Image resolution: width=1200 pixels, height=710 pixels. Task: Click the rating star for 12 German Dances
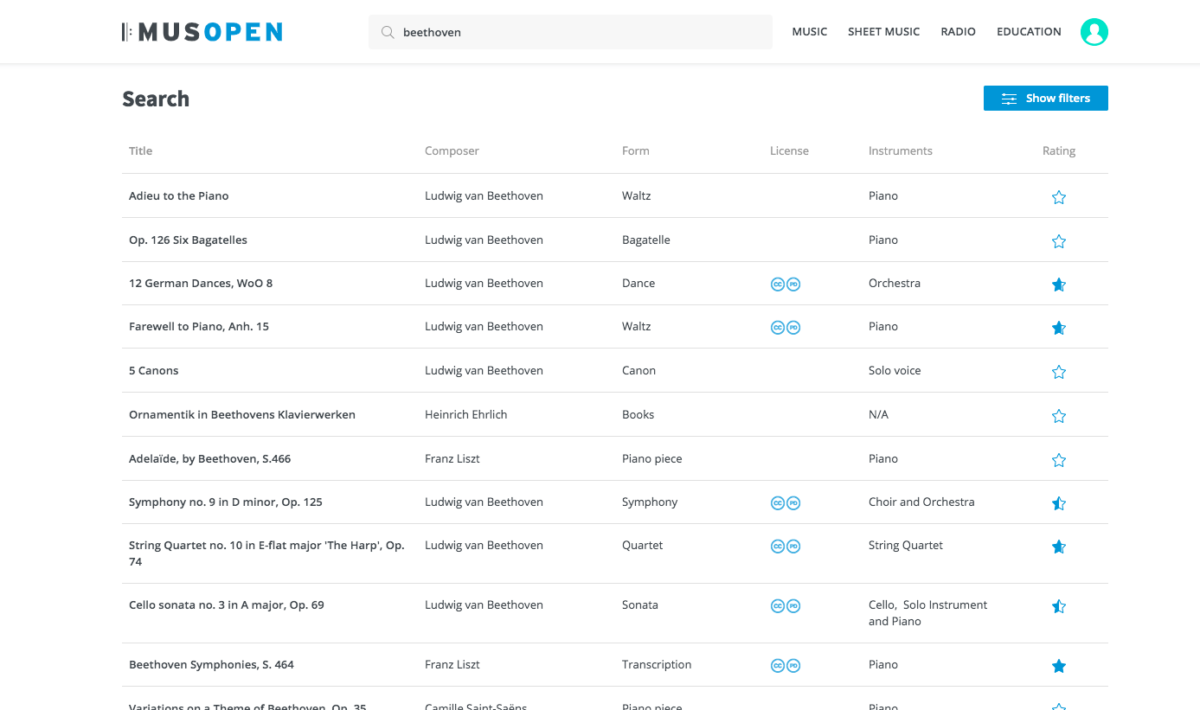point(1059,284)
